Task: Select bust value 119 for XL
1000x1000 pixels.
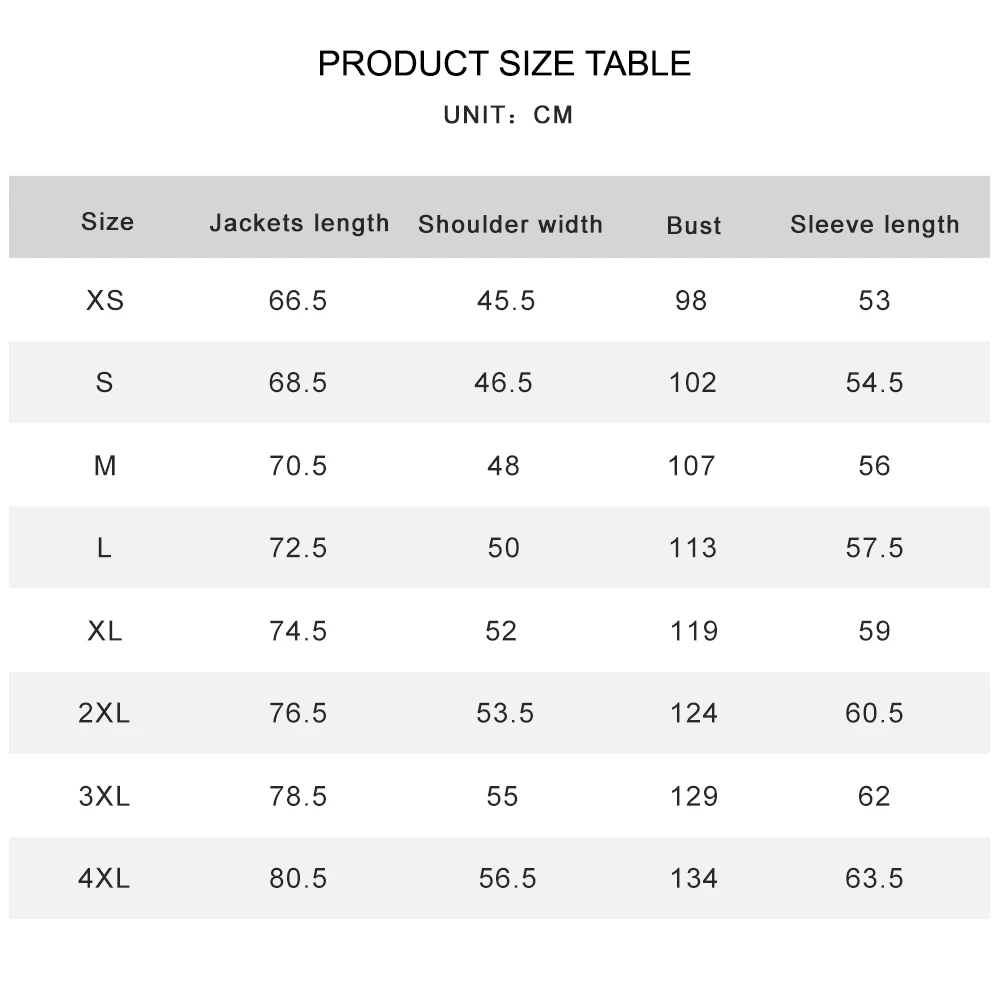Action: click(694, 631)
